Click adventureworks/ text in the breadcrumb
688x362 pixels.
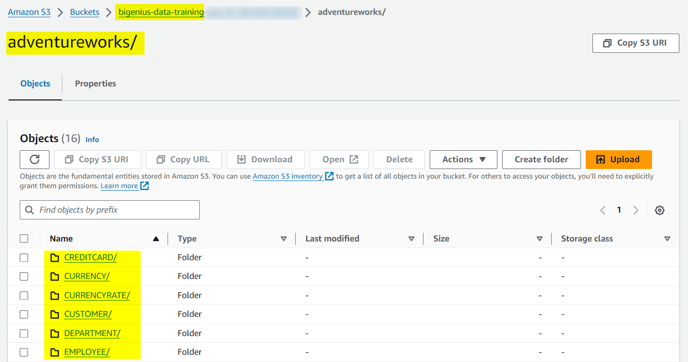click(x=351, y=12)
